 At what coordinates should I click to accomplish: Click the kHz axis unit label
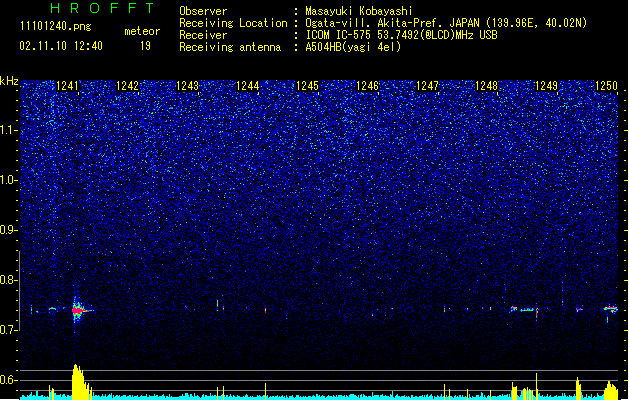[9, 81]
